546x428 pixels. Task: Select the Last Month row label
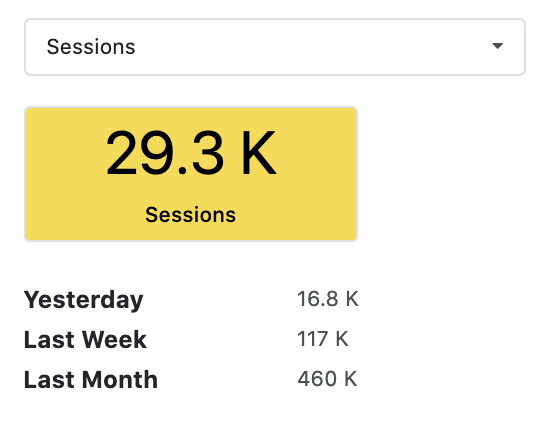point(91,380)
